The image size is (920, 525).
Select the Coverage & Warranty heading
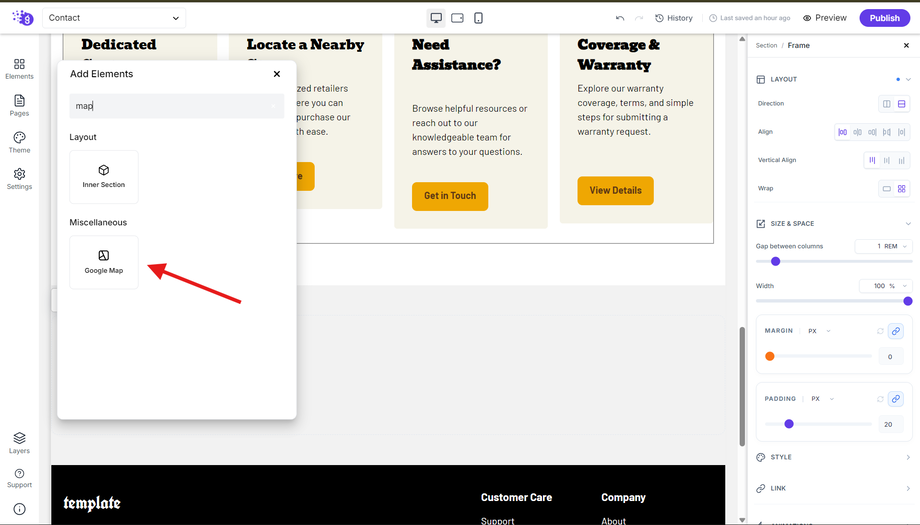coord(618,55)
